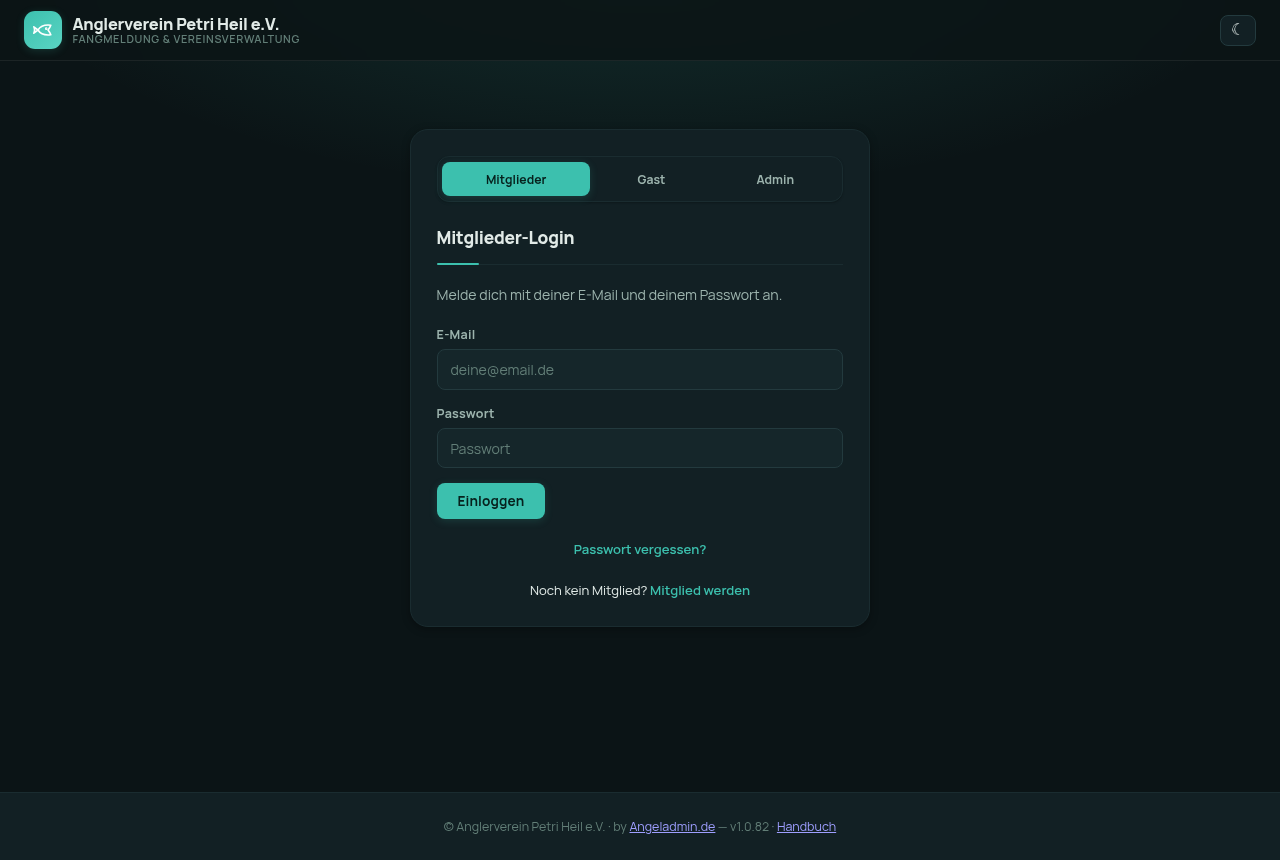Switch to the Mitglieder tab
The height and width of the screenshot is (860, 1280).
(516, 179)
